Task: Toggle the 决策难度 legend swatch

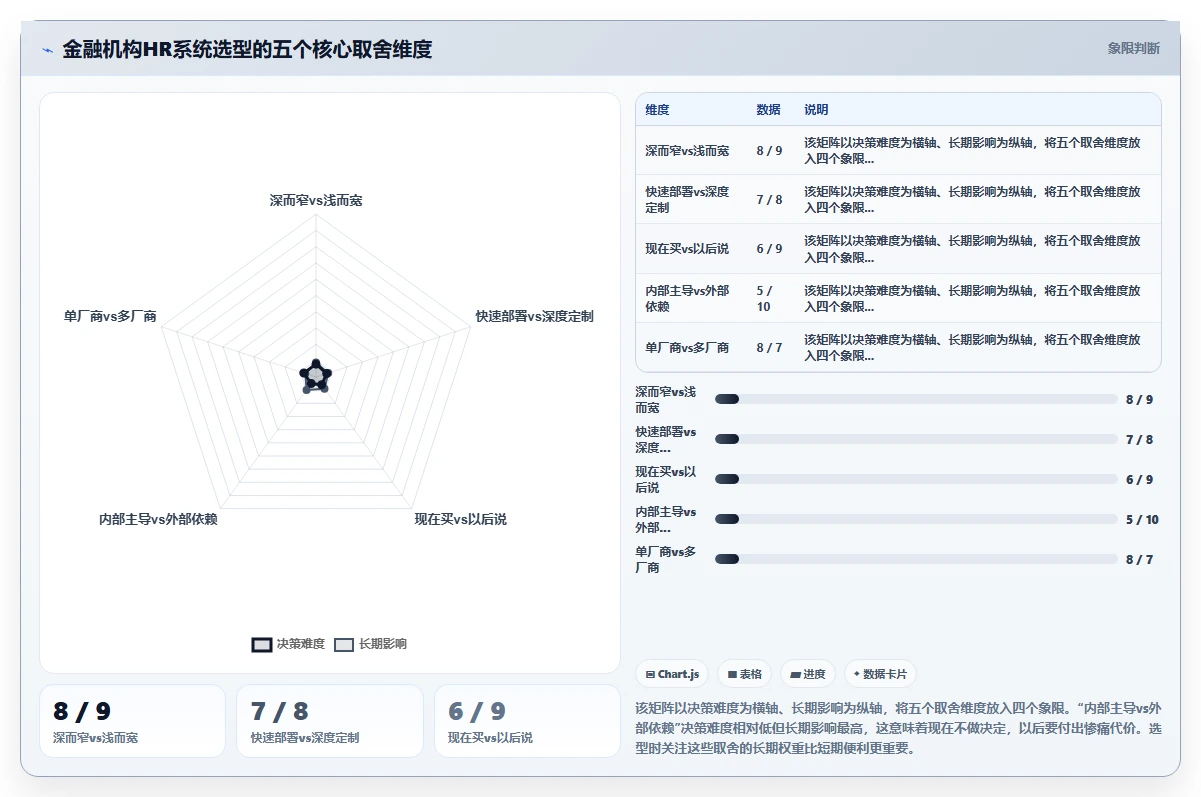Action: click(x=262, y=644)
